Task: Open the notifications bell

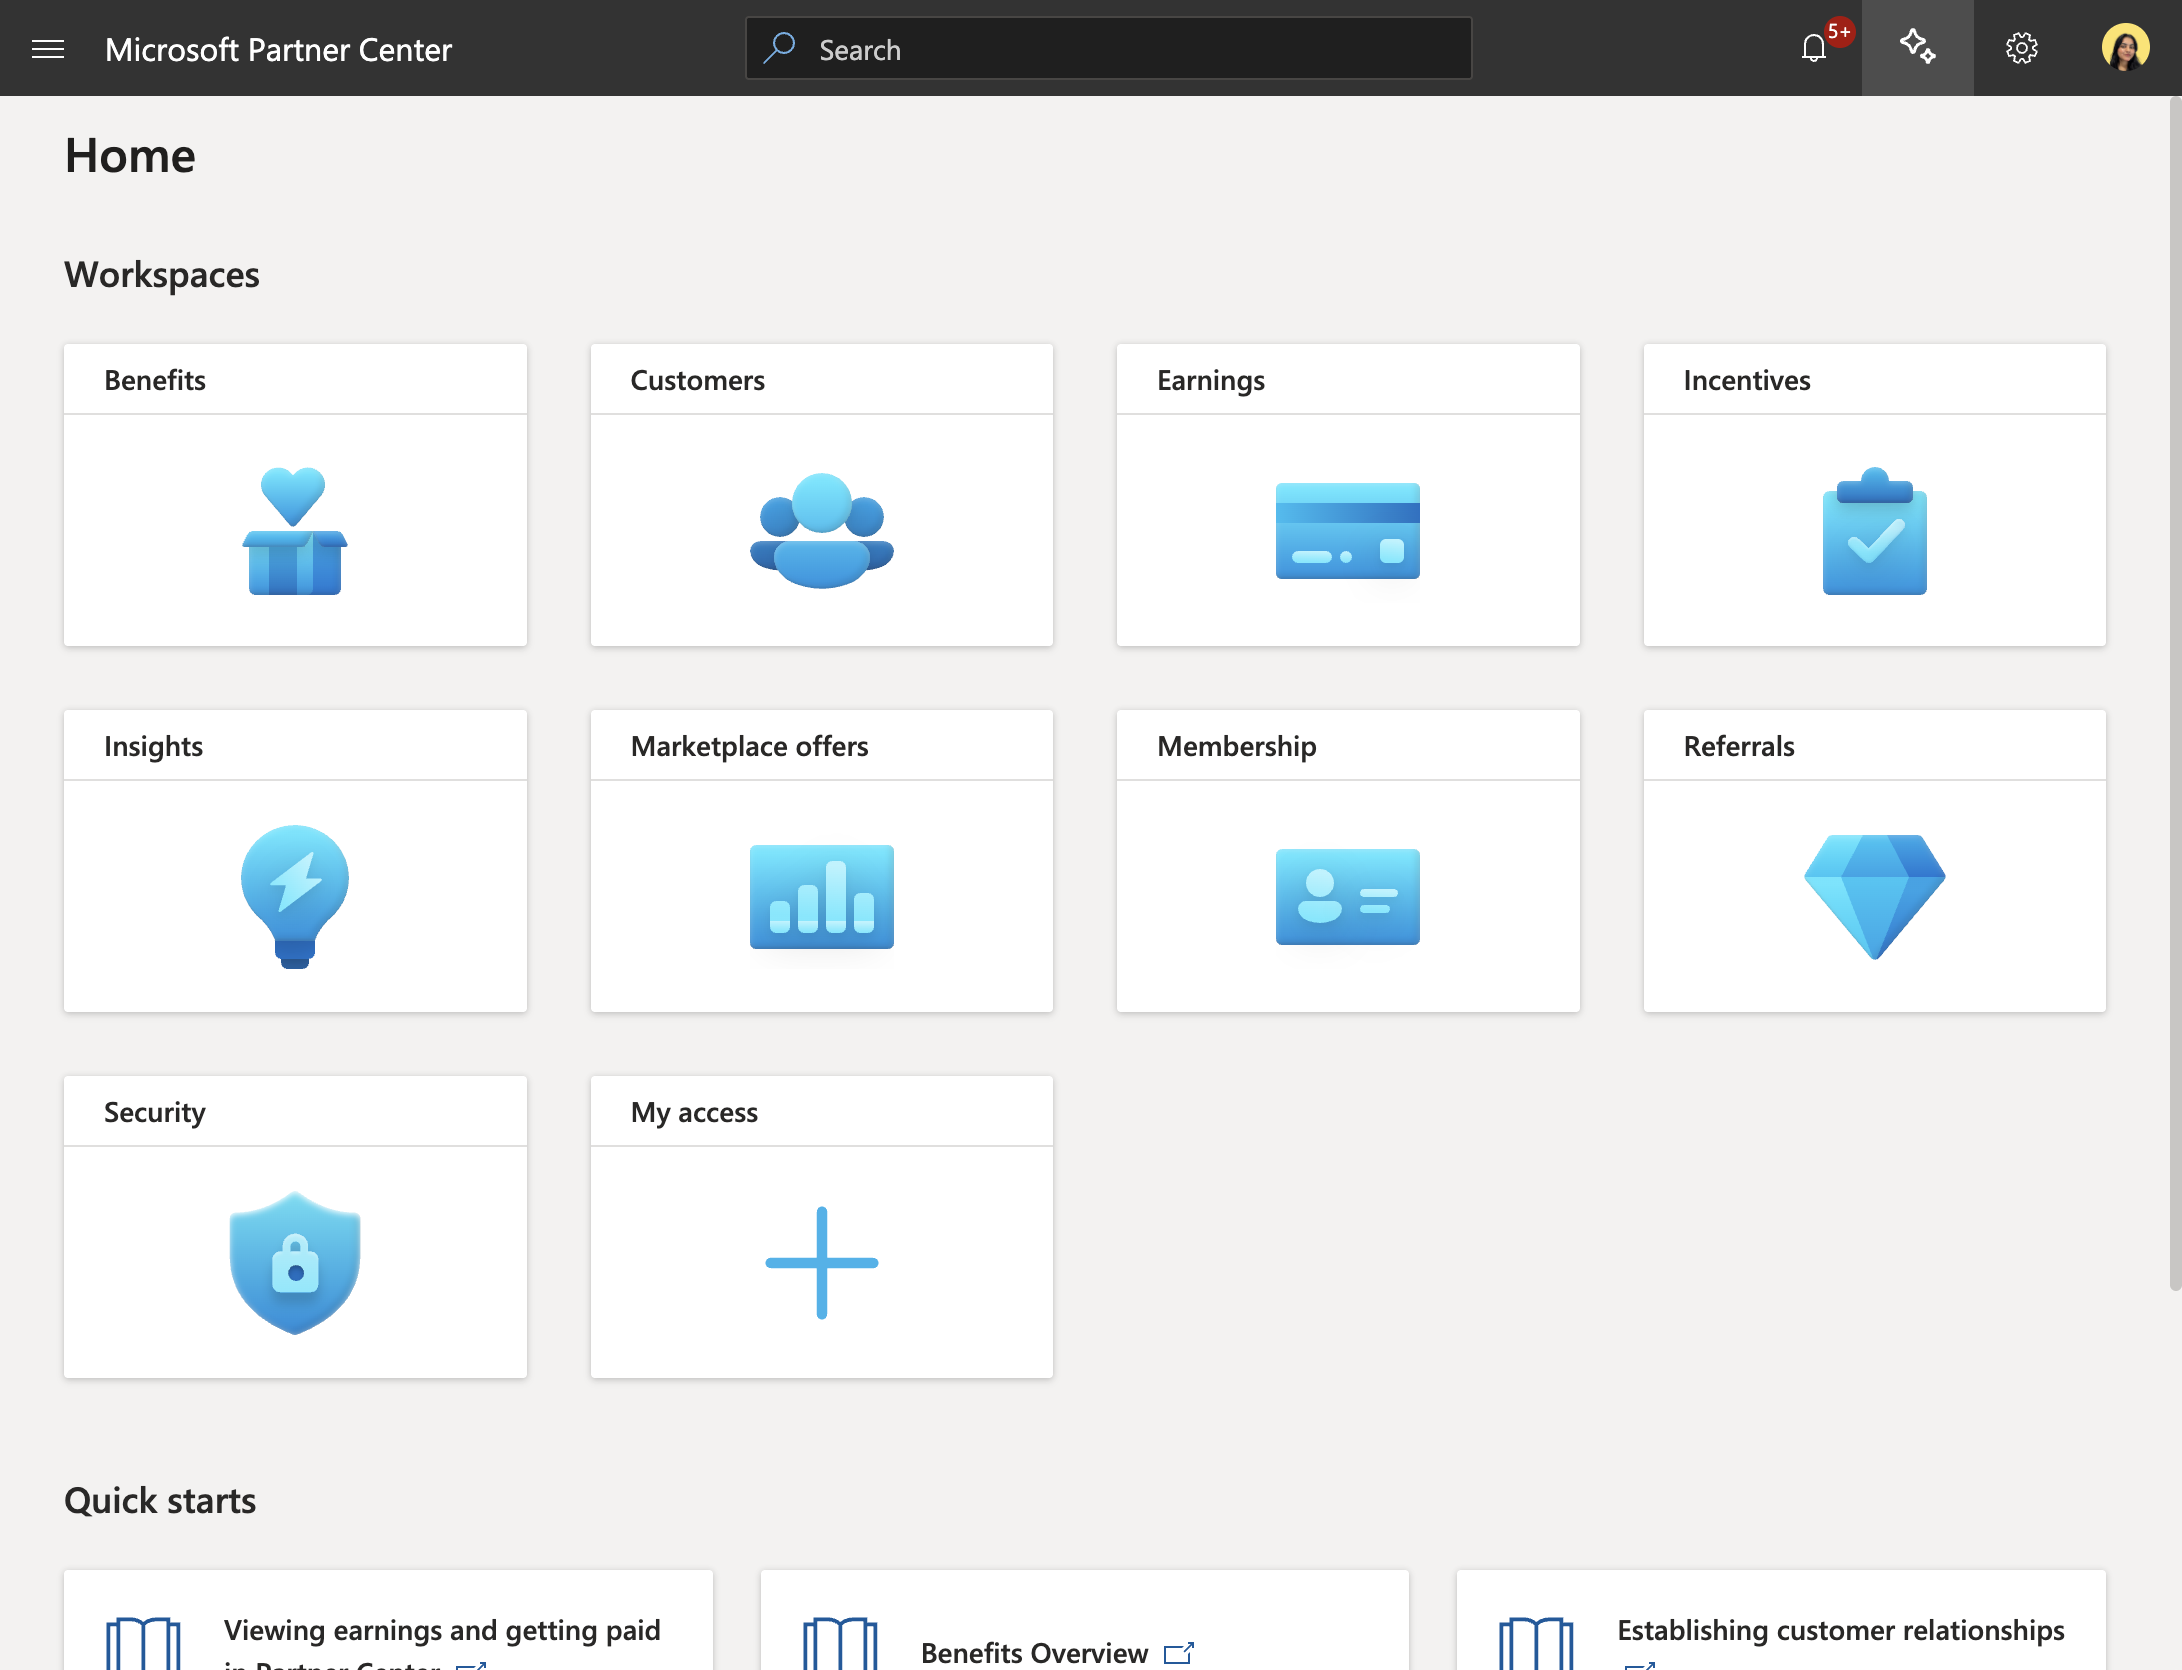Action: 1813,48
